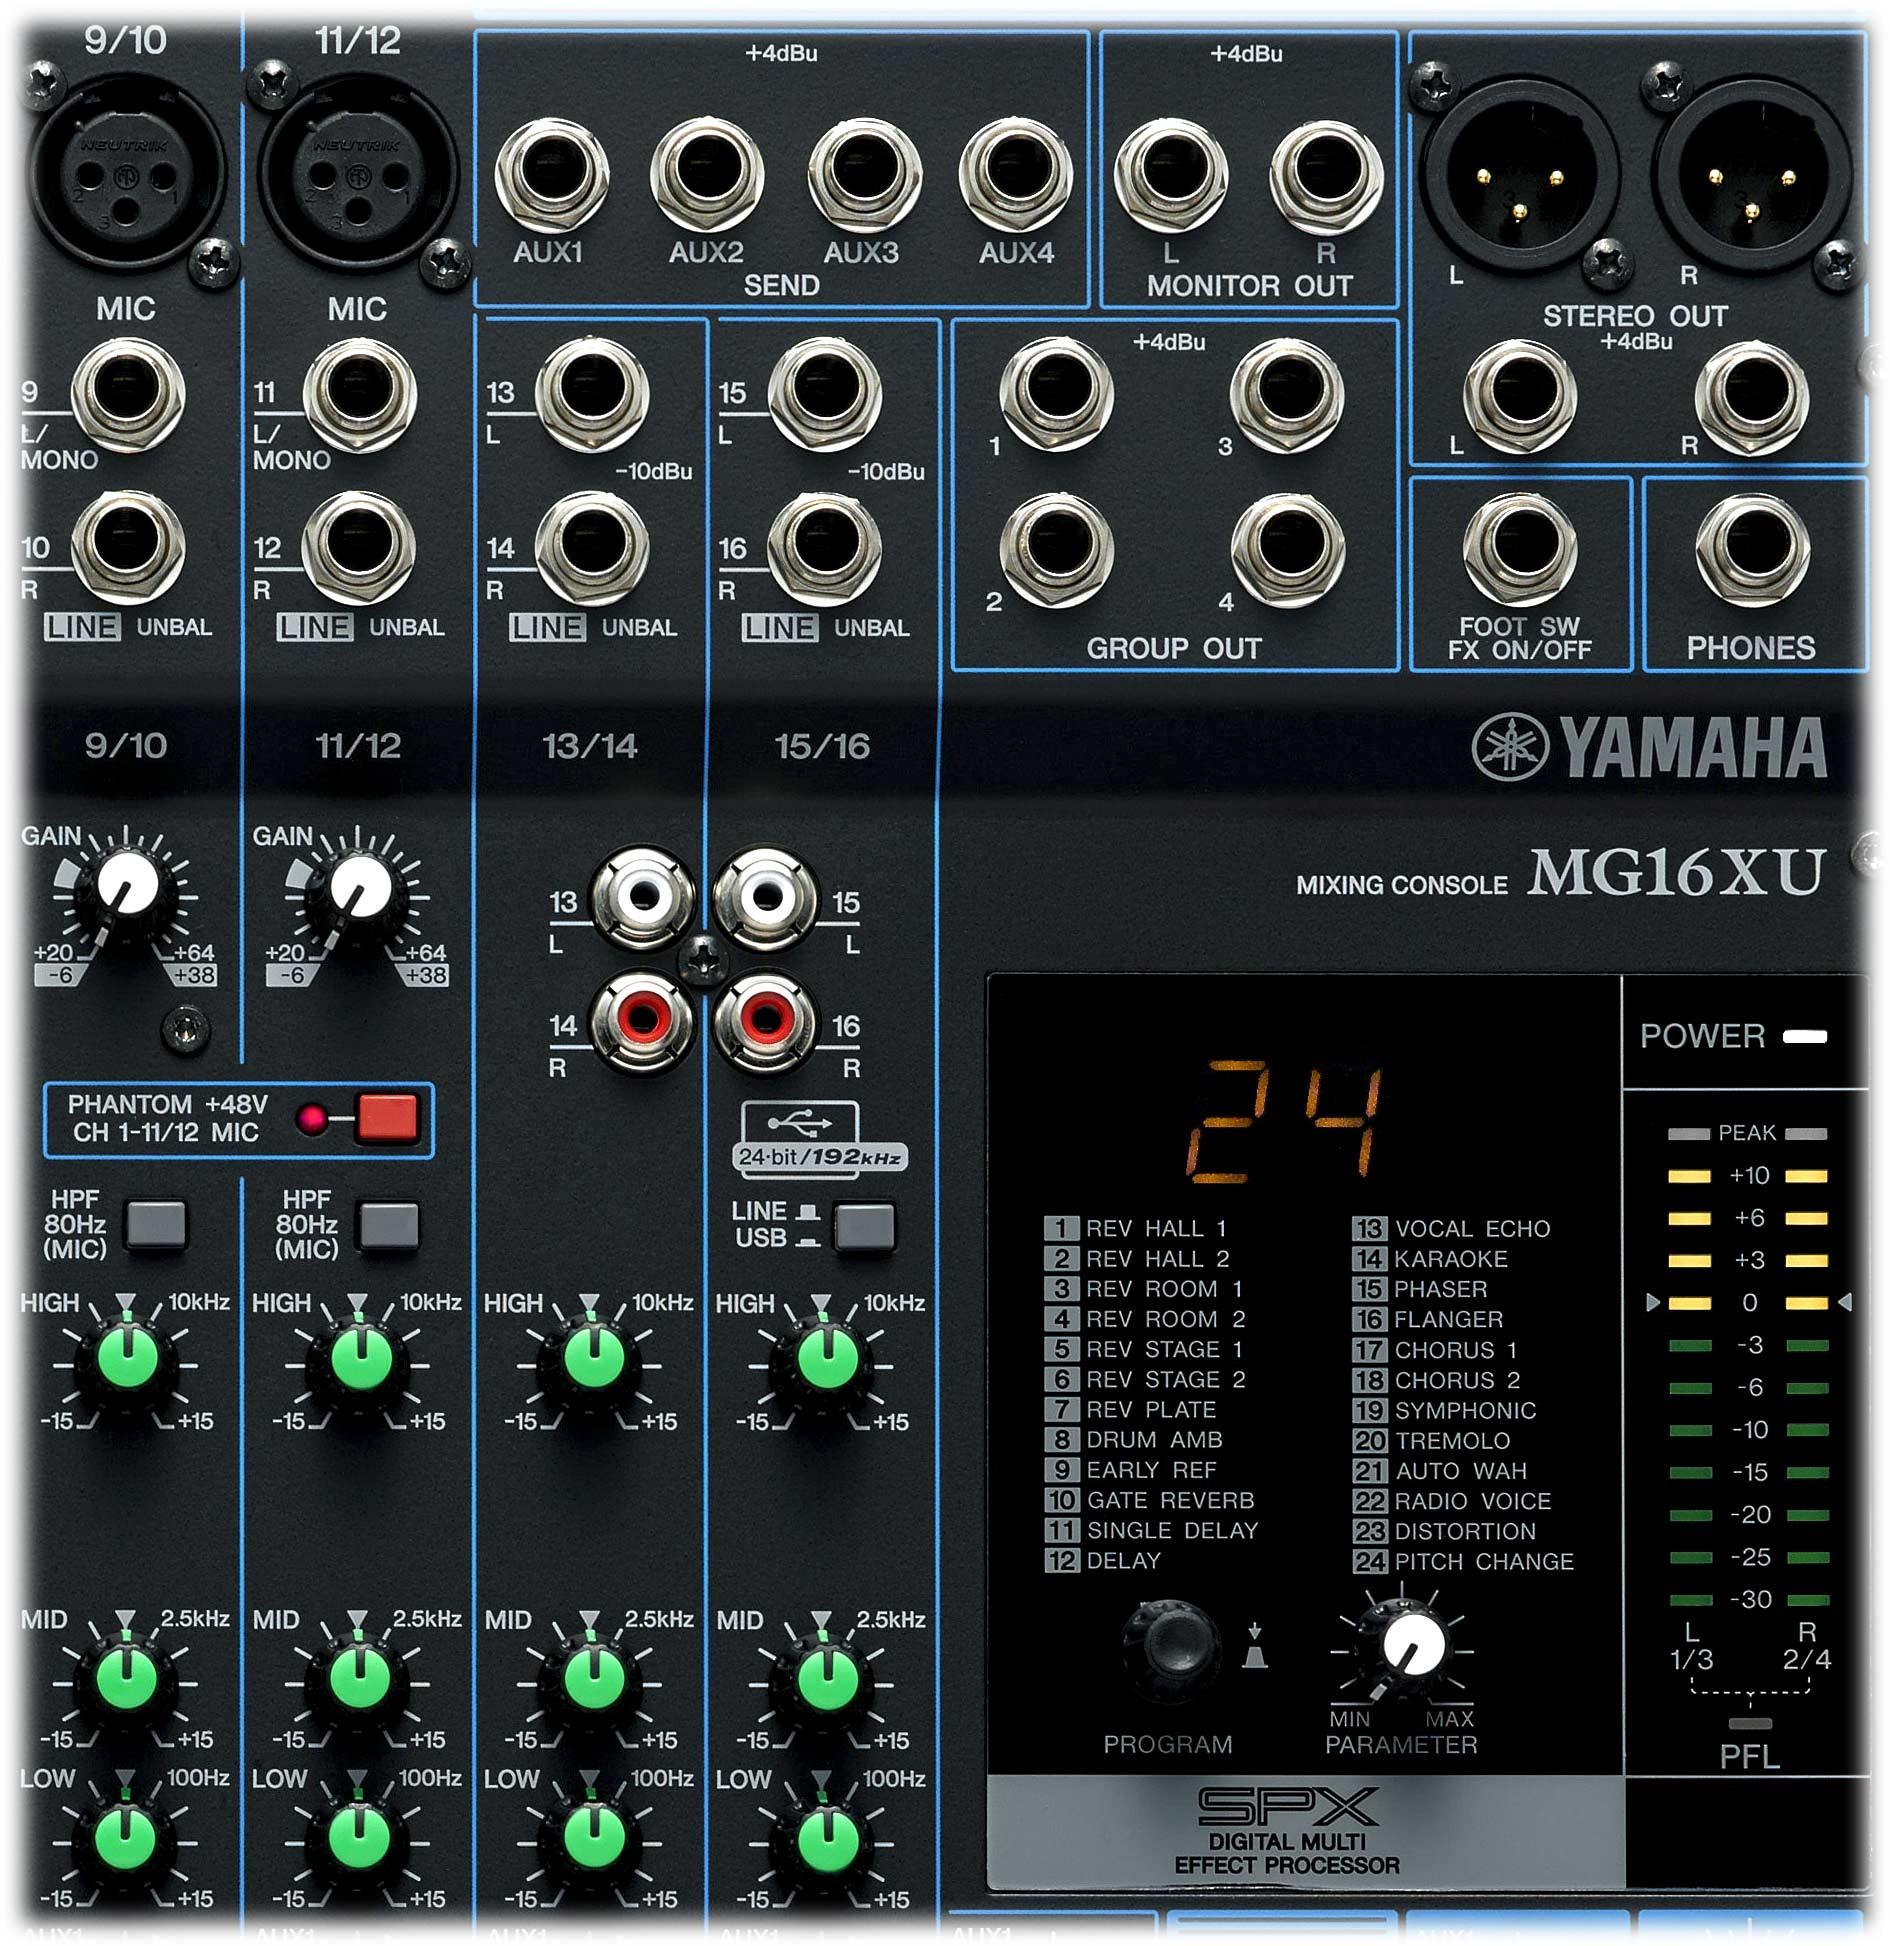Click MID EQ knob on channel 13/14

[x=593, y=1678]
